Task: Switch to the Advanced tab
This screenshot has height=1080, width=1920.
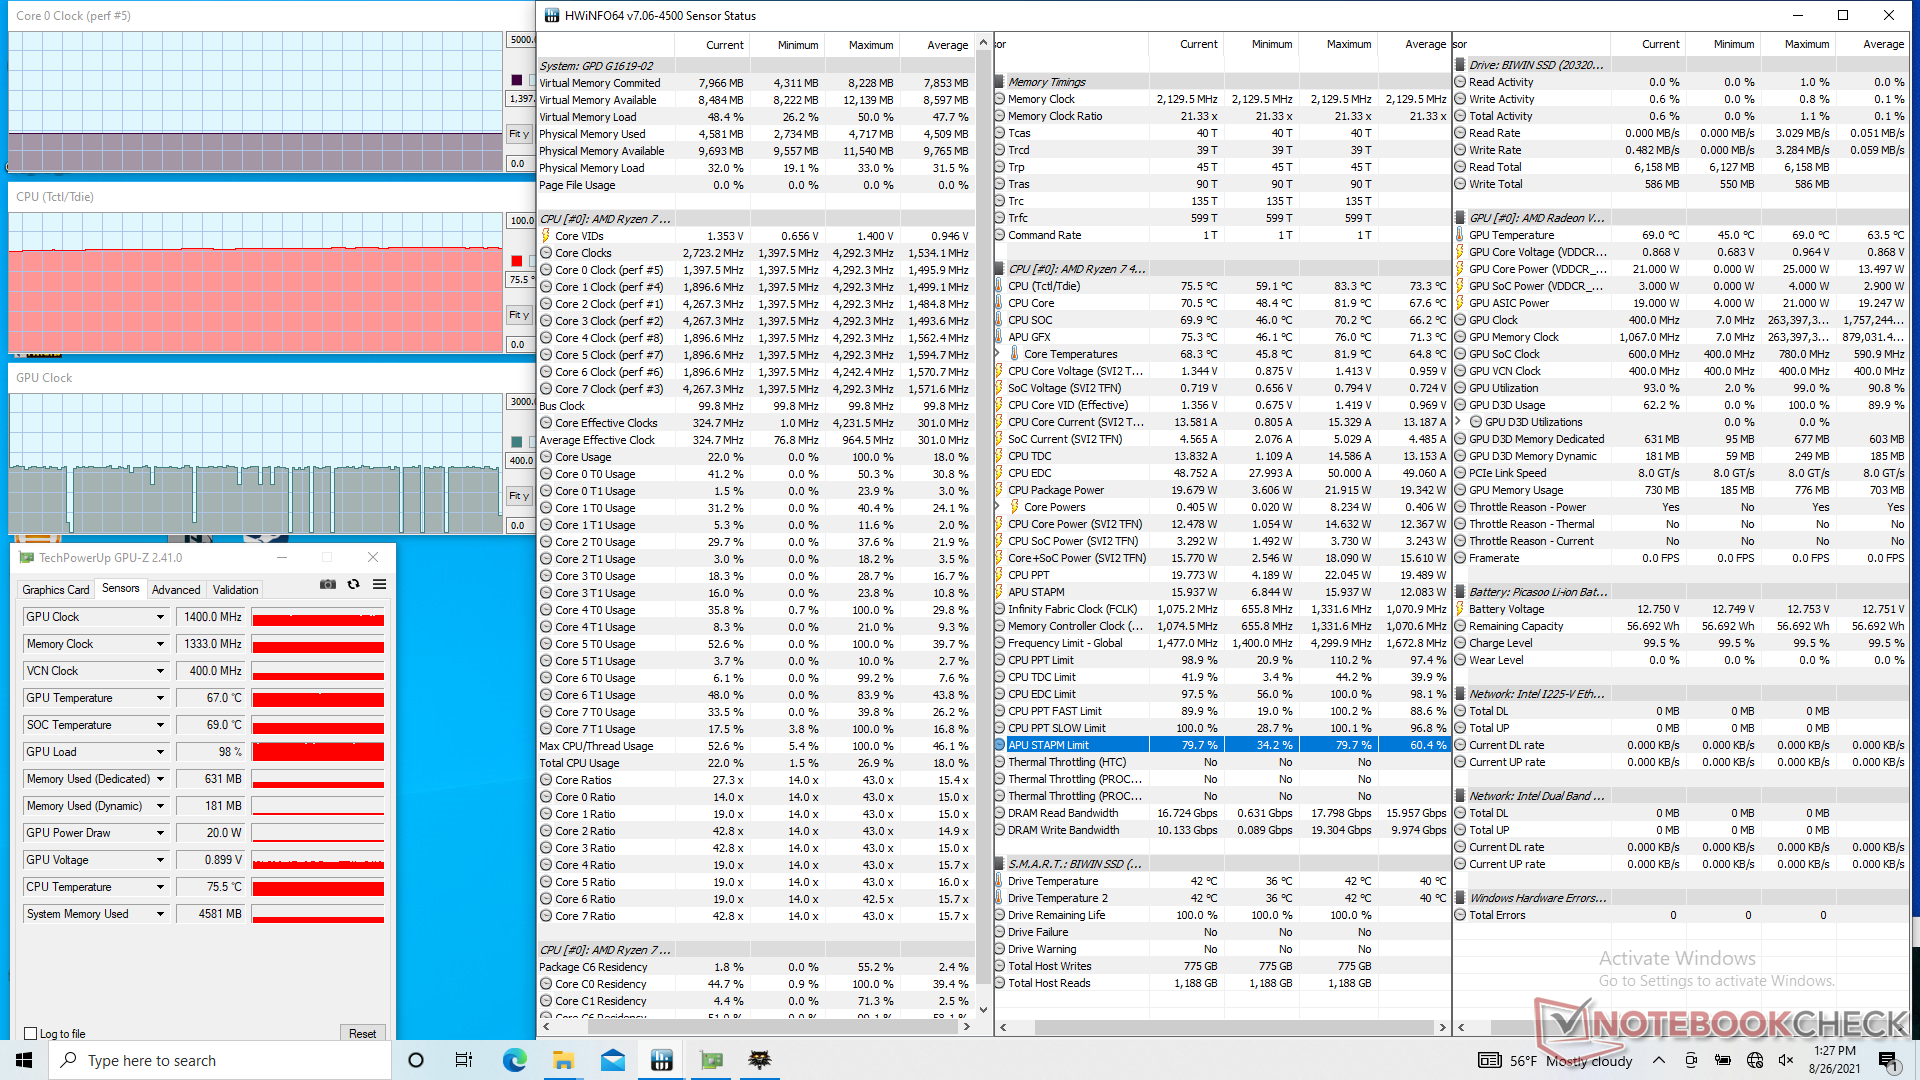Action: pos(176,590)
